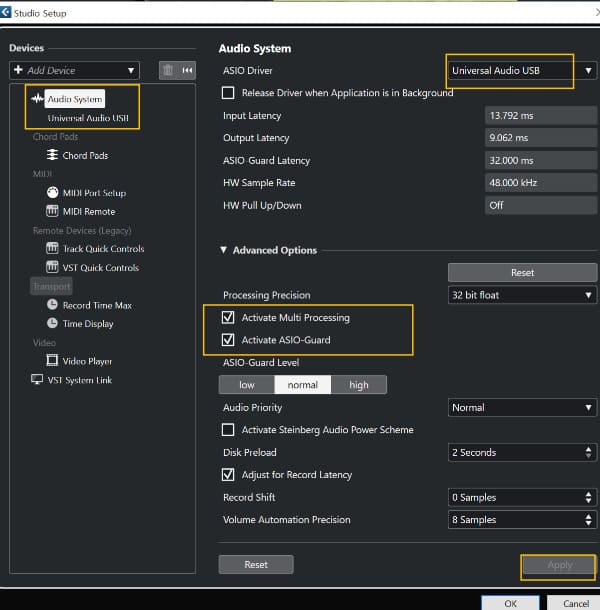Select VST Quick Controls entry
Image resolution: width=600 pixels, height=610 pixels.
pyautogui.click(x=101, y=267)
